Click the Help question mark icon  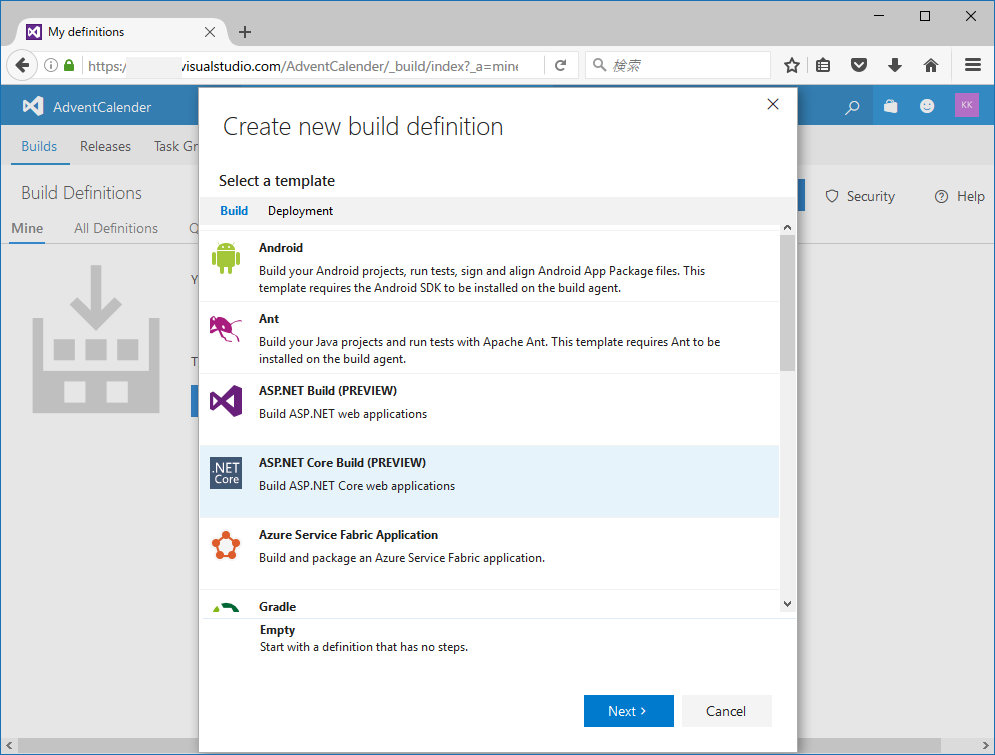point(941,197)
